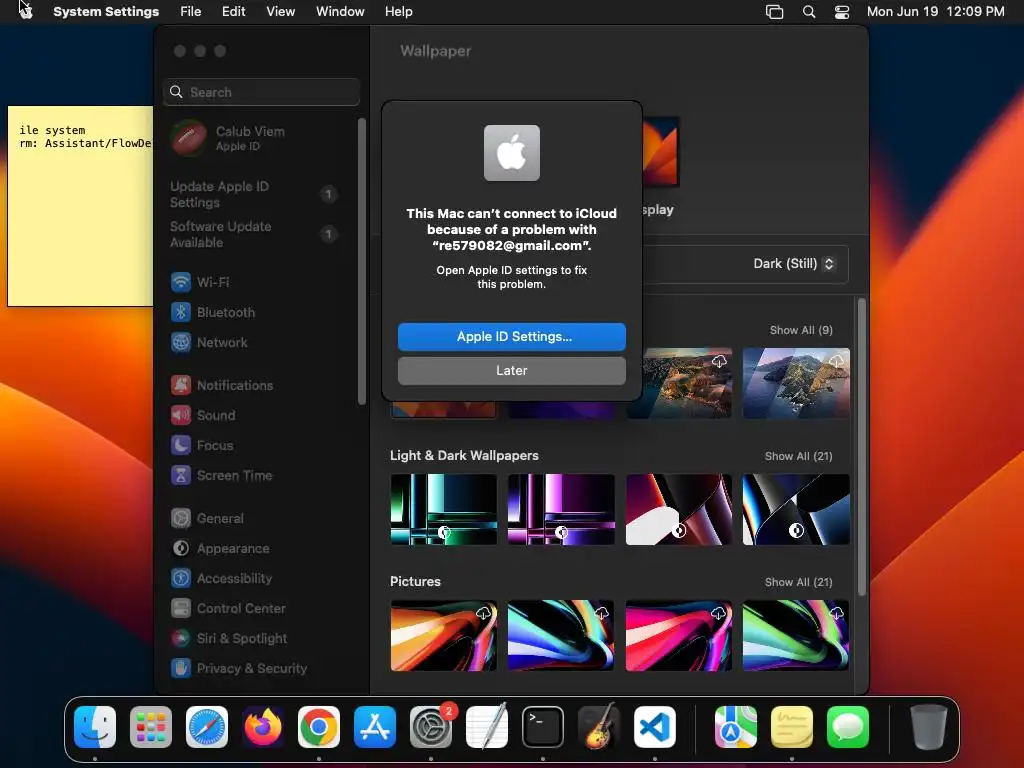Open TextEdit from the Dock

pyautogui.click(x=487, y=727)
